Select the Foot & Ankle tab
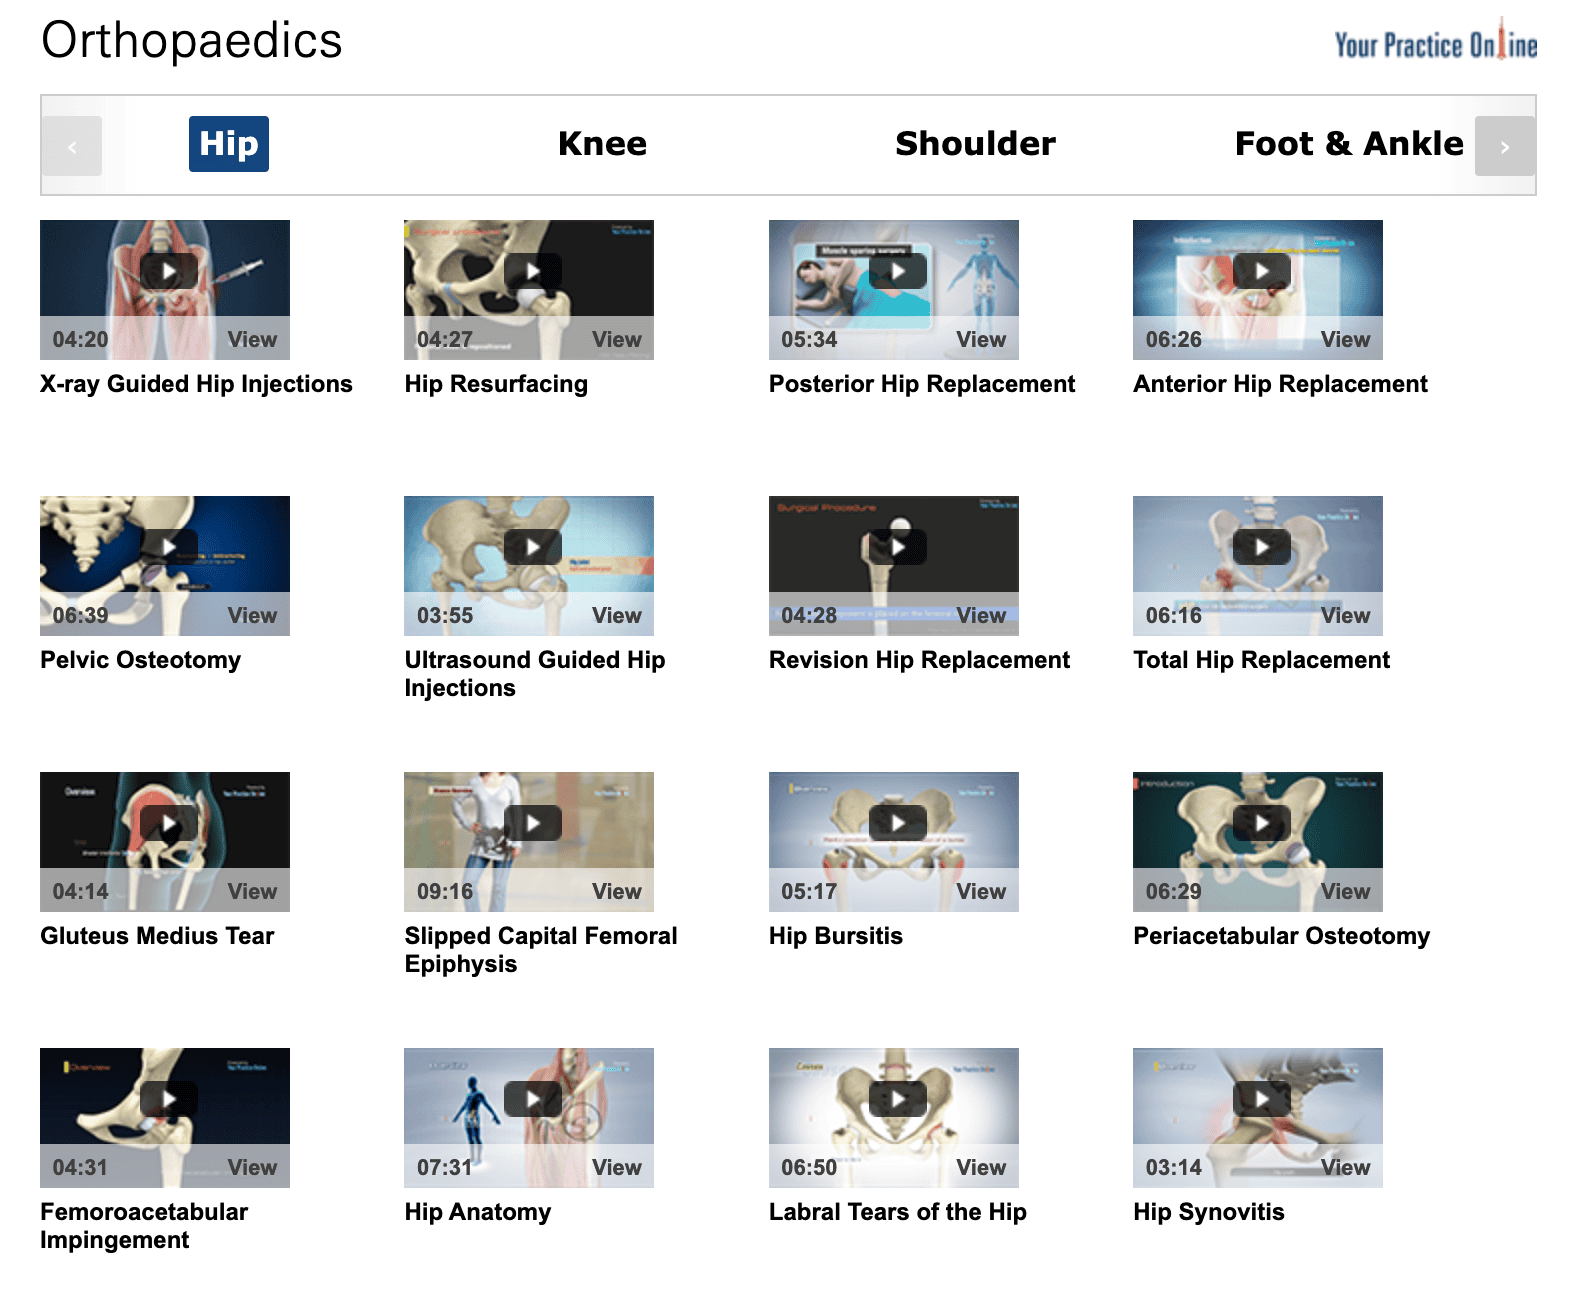 [1349, 144]
